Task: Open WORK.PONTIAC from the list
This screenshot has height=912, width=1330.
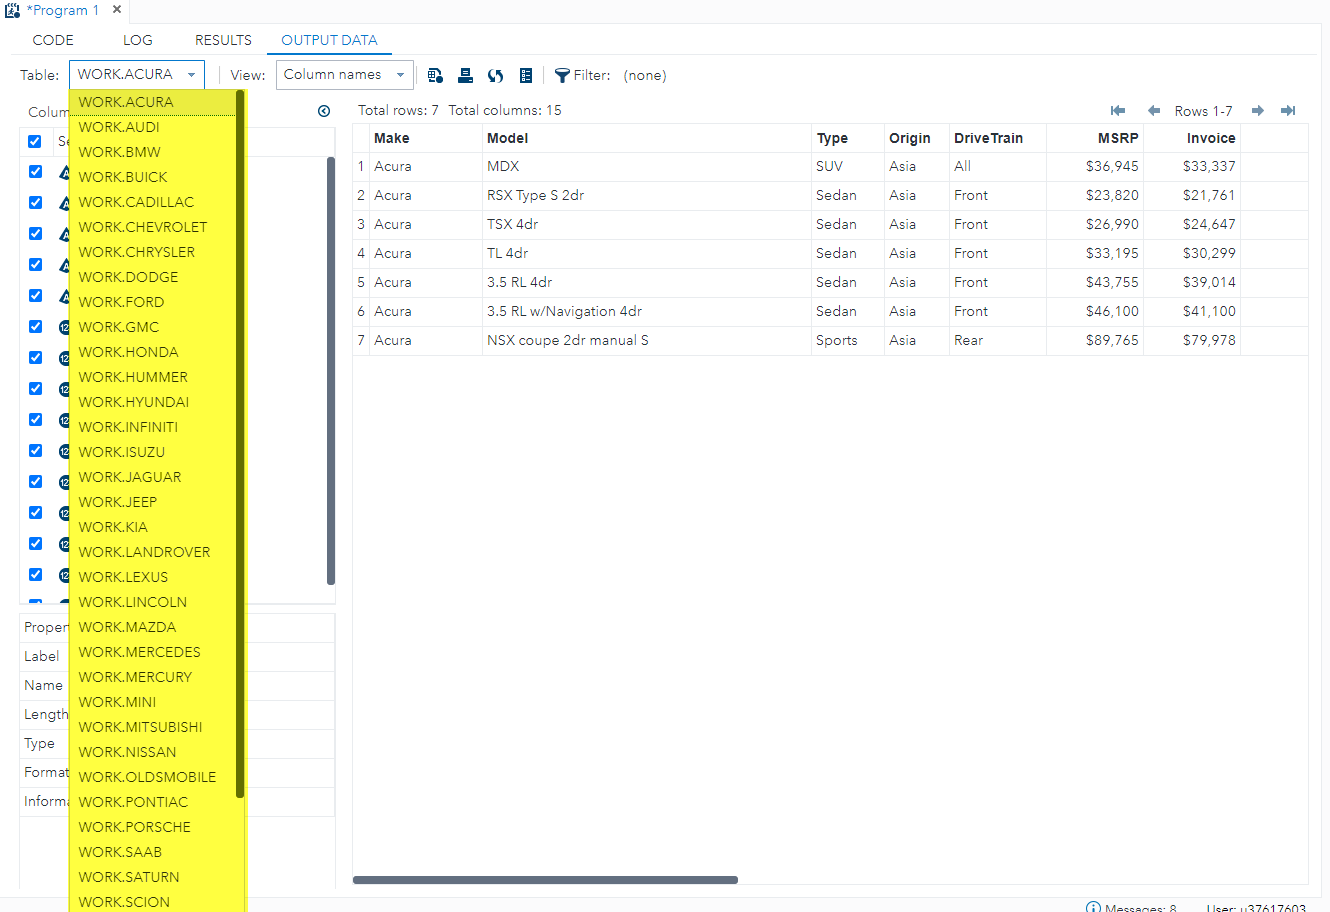Action: (x=153, y=802)
